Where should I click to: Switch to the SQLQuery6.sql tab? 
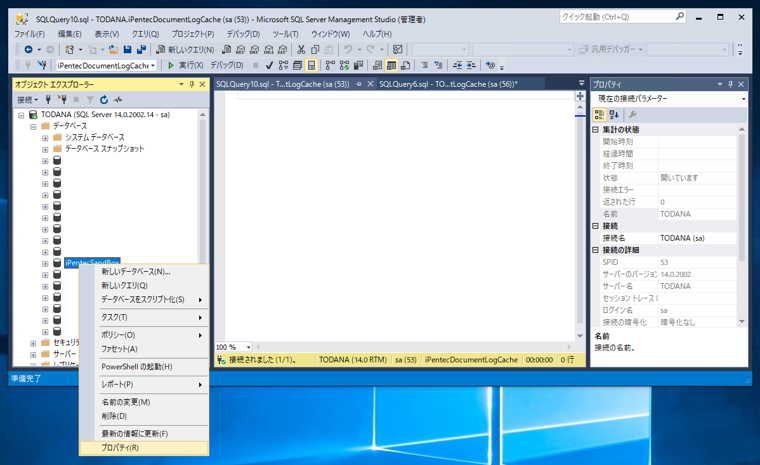point(447,85)
